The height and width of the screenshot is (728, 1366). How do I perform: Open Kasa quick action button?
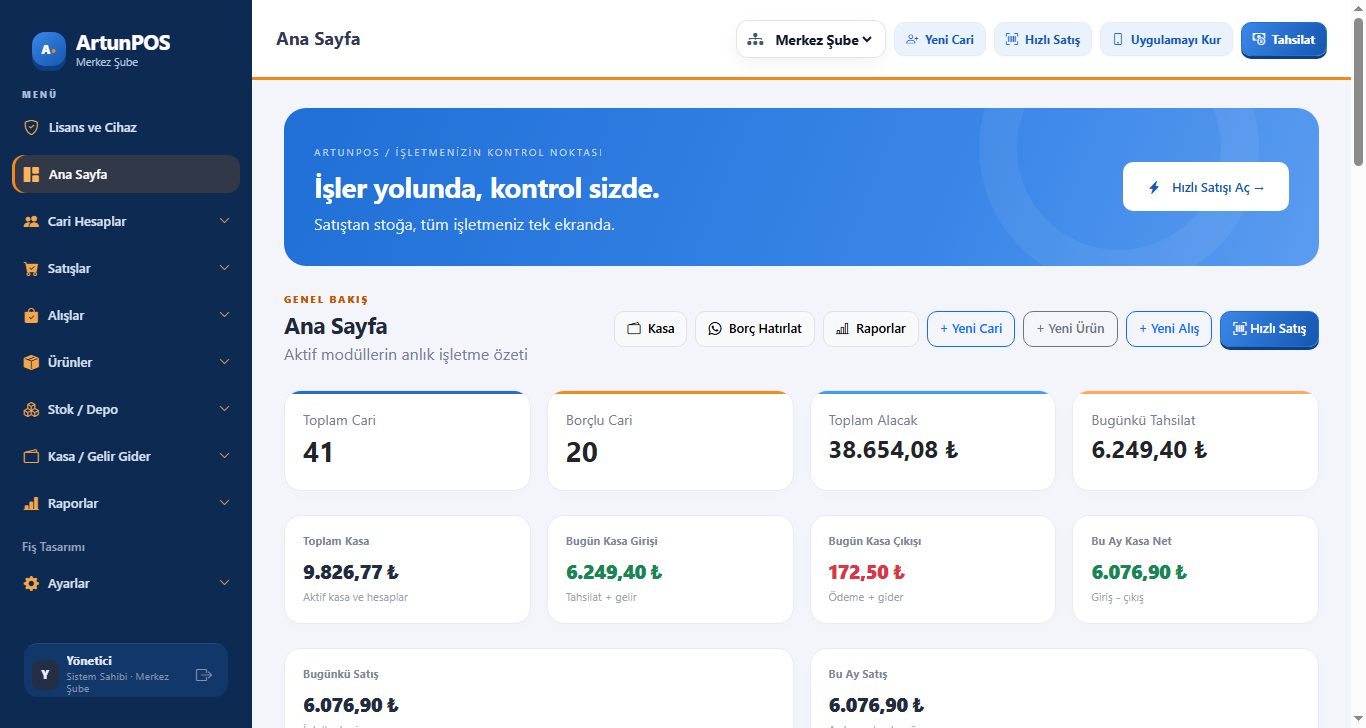coord(650,329)
